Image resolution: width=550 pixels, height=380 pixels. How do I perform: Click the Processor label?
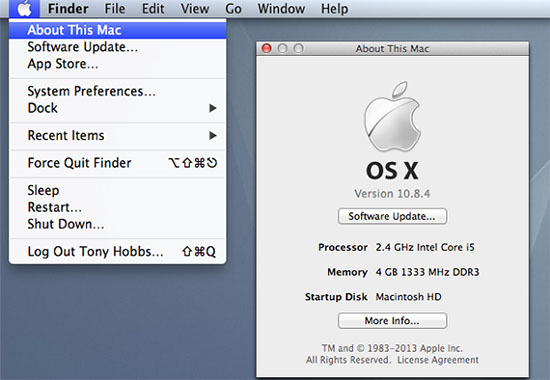click(343, 247)
